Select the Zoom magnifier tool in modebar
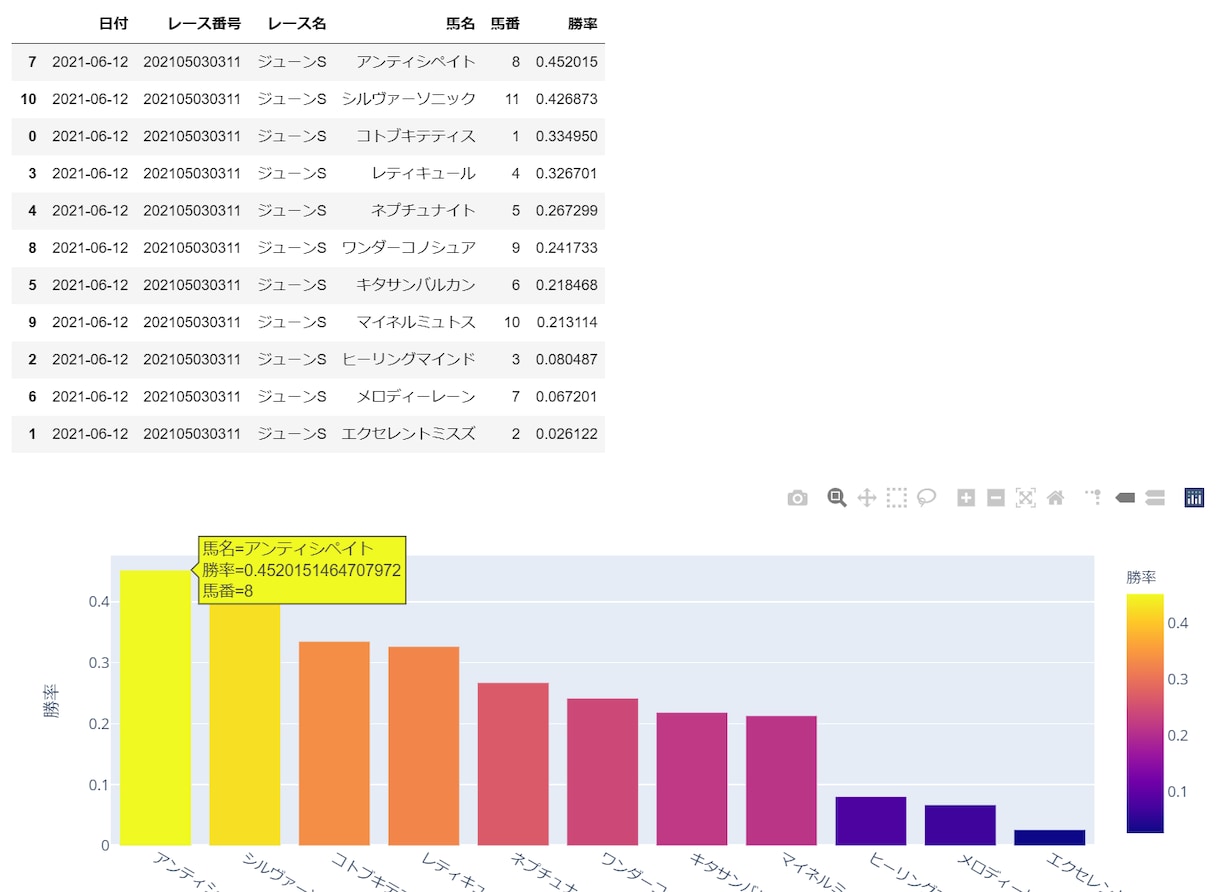 [x=837, y=498]
